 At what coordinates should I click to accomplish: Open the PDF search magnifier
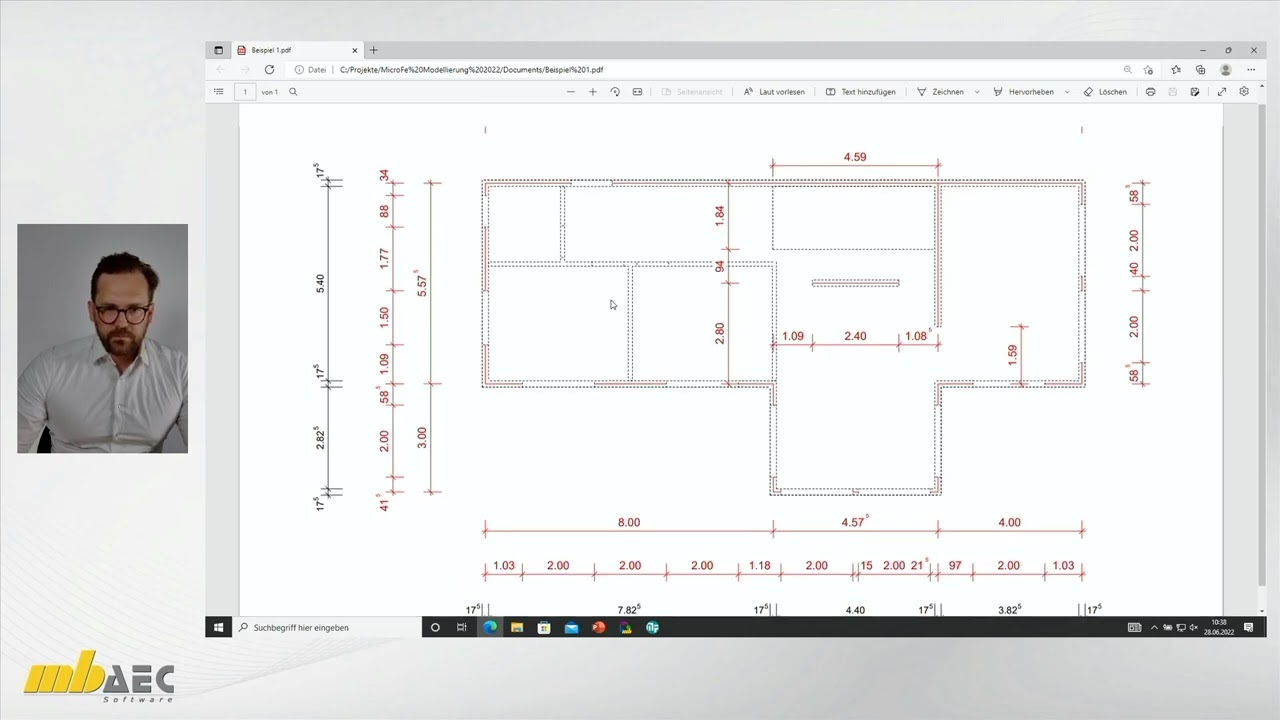pyautogui.click(x=293, y=91)
